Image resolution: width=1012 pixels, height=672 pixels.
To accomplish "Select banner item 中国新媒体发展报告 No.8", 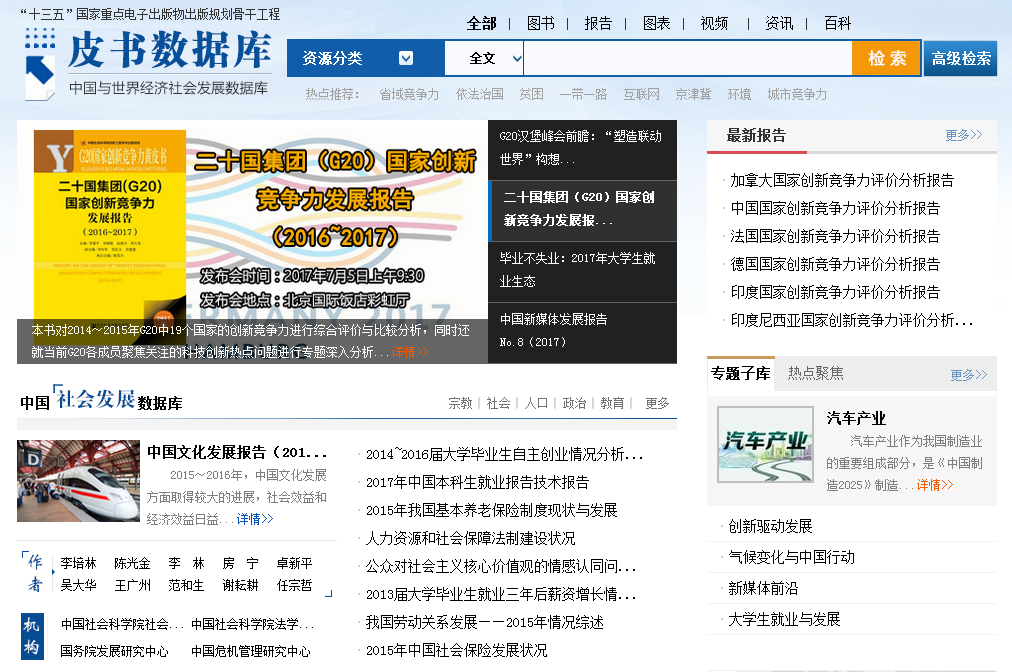I will click(x=582, y=330).
